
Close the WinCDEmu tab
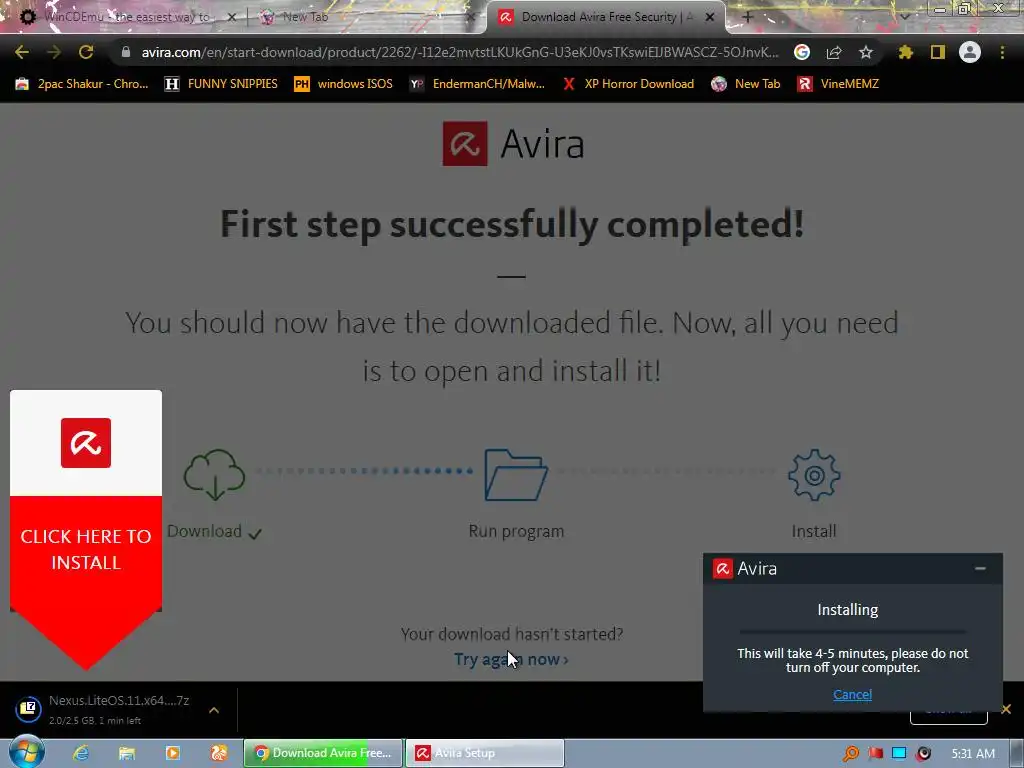232,17
